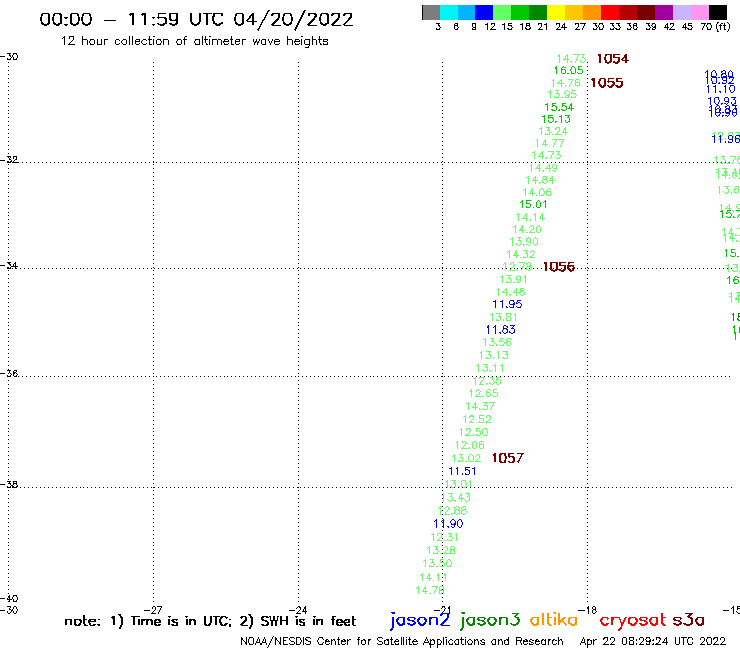This screenshot has width=740, height=650.
Task: Pick the yellow swatch in the color scale
Action: pyautogui.click(x=556, y=12)
